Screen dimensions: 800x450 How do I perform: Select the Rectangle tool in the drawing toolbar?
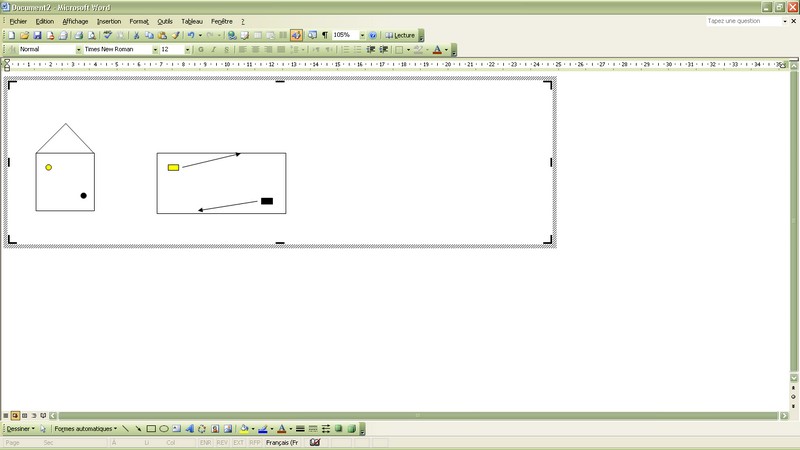151,429
